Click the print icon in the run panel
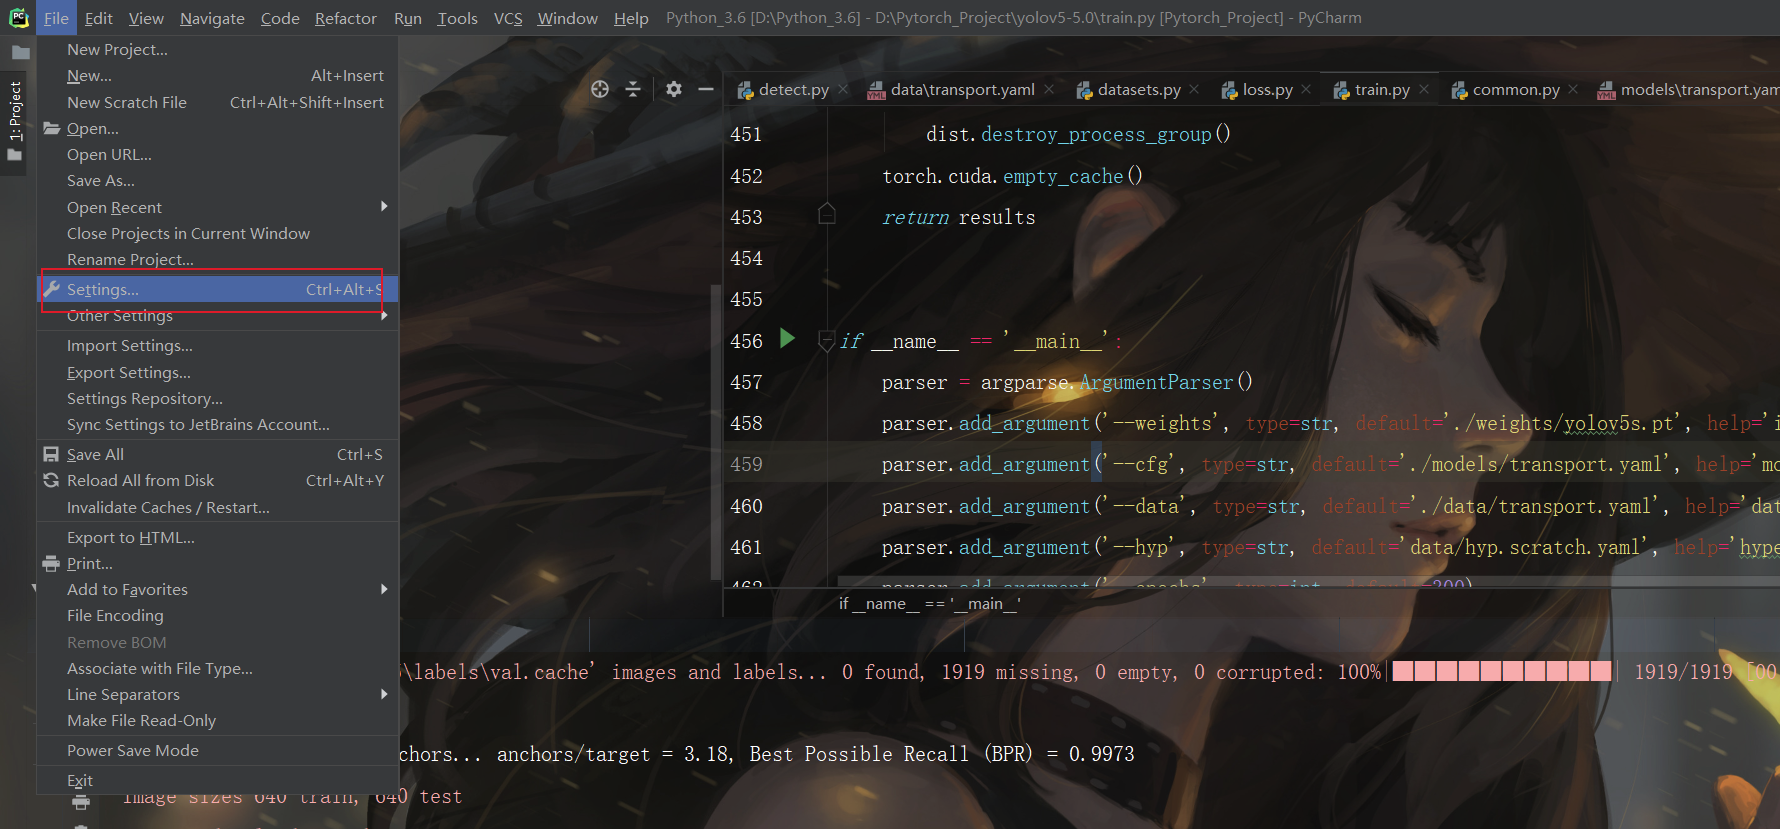Screen dimensions: 1780x829 coord(81,801)
